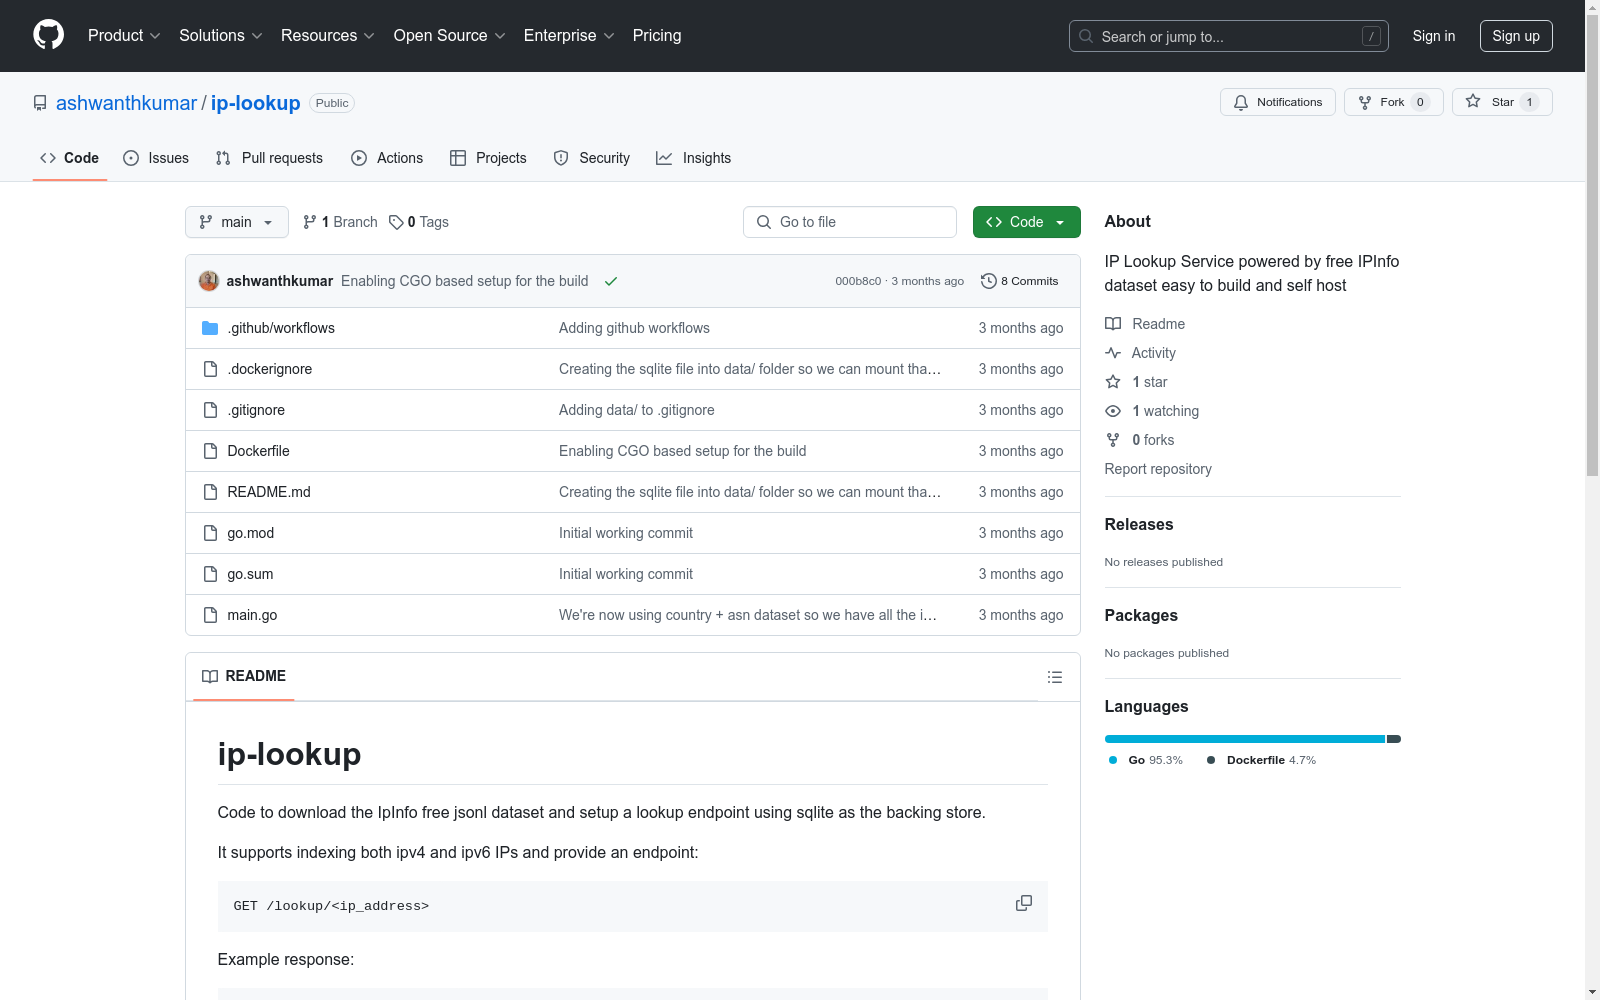The image size is (1600, 1000).
Task: Click the green commit status checkmark
Action: [x=611, y=281]
